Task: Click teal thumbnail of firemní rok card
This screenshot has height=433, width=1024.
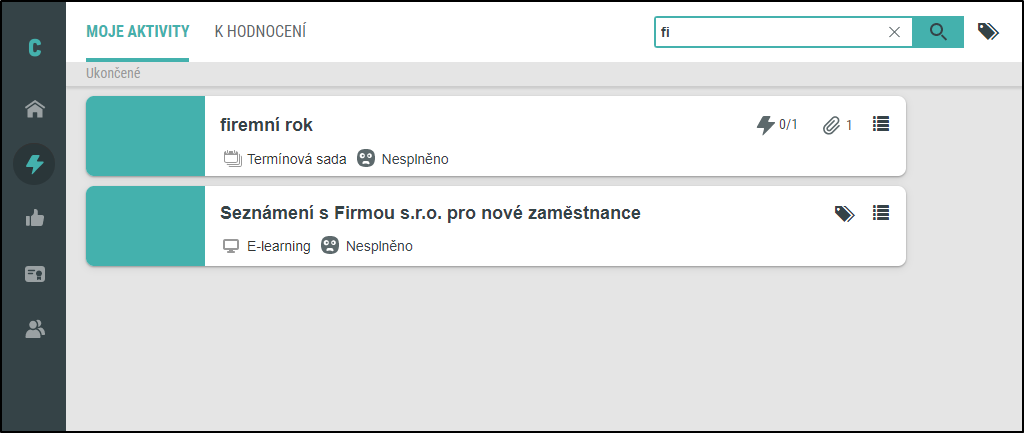Action: click(x=146, y=136)
